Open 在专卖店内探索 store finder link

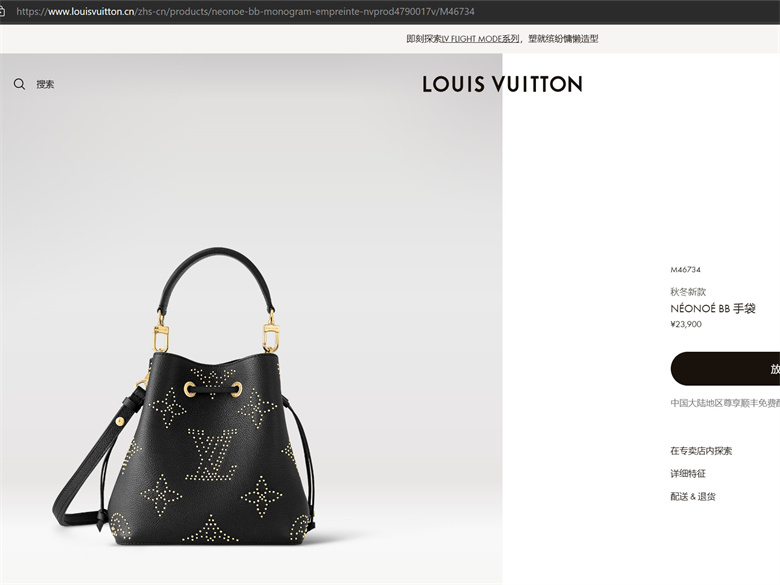pyautogui.click(x=701, y=451)
